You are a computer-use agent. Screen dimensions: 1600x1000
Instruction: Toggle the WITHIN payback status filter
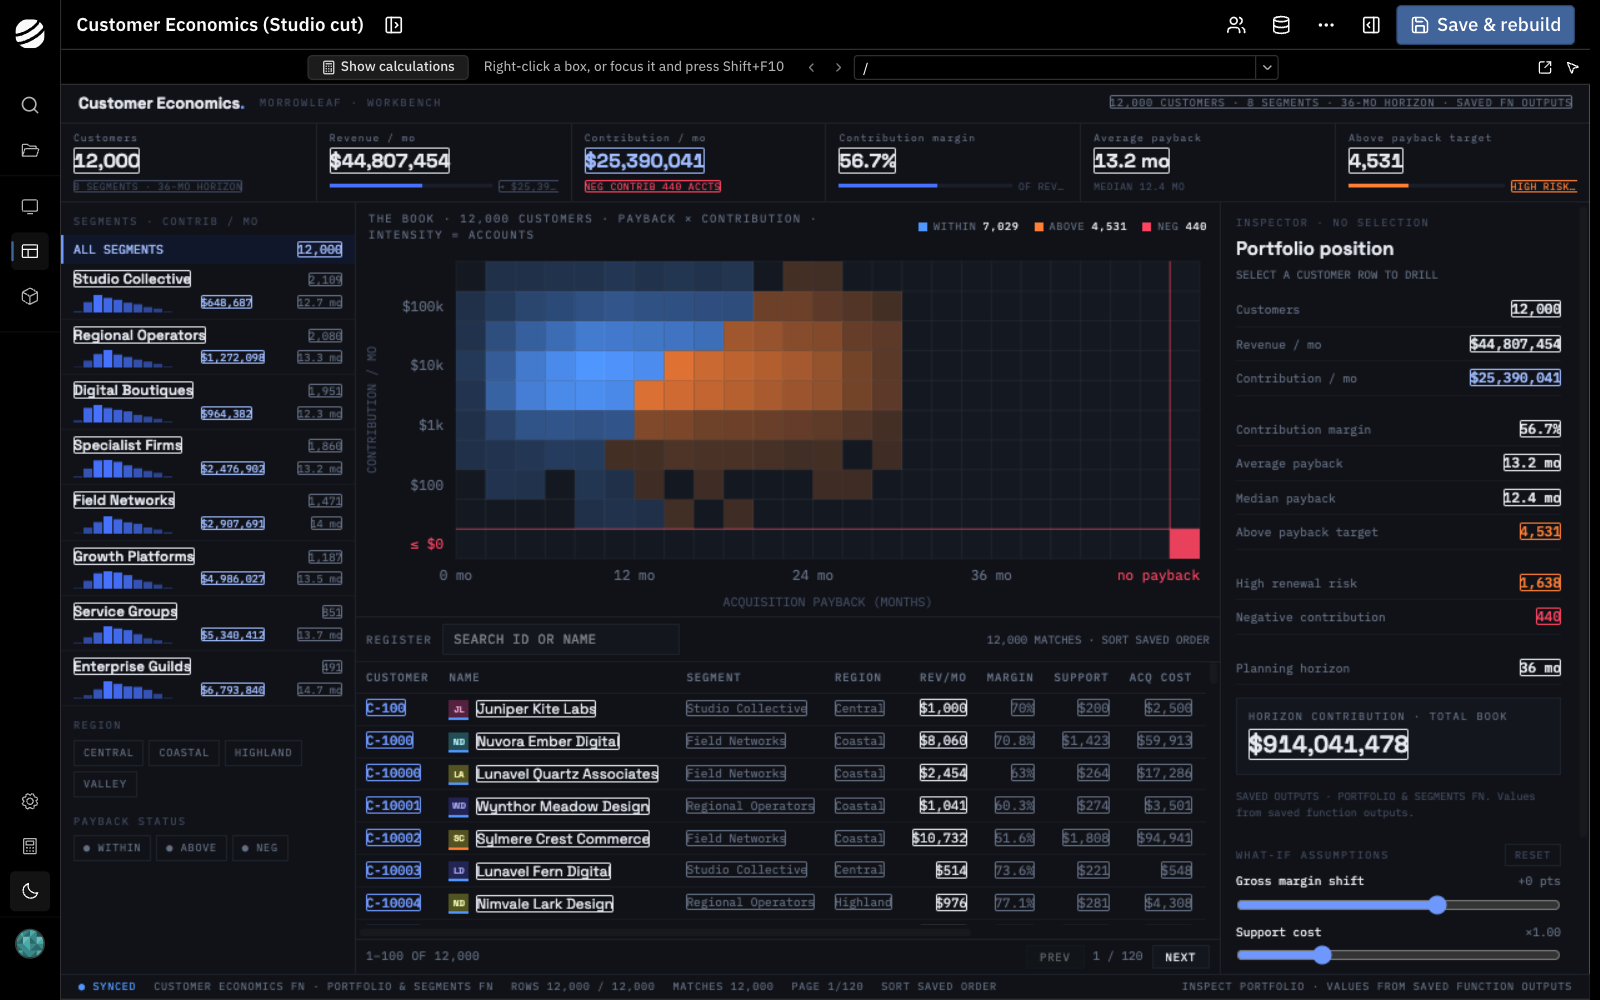click(x=112, y=848)
